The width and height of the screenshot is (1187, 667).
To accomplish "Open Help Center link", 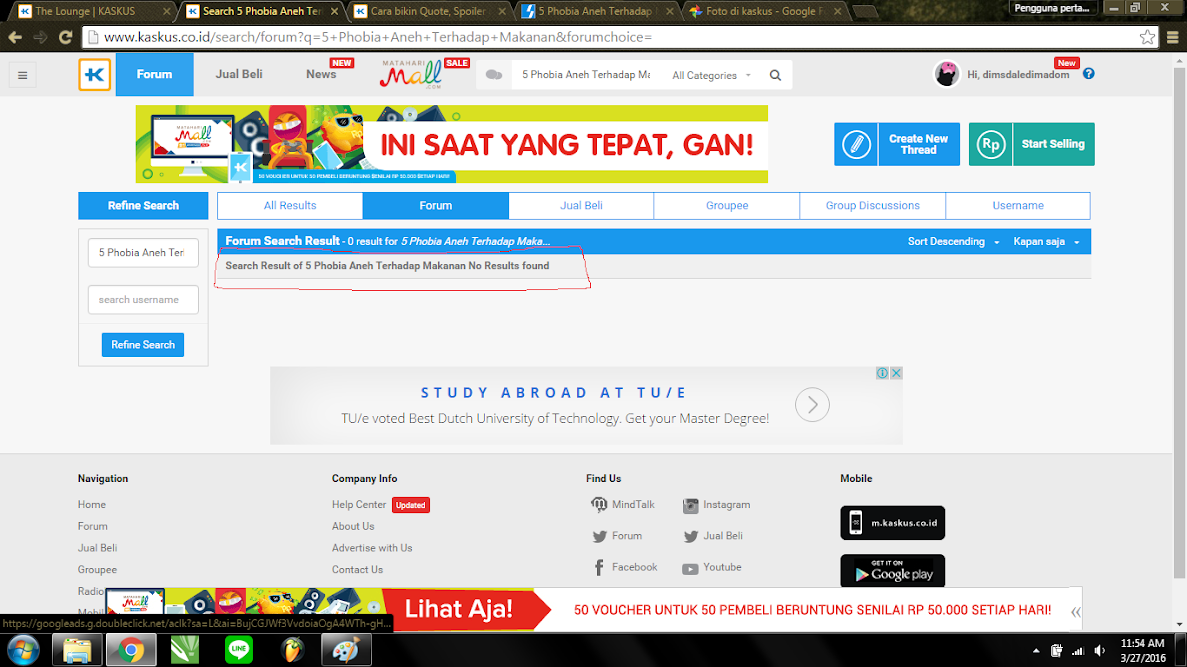I will 359,505.
